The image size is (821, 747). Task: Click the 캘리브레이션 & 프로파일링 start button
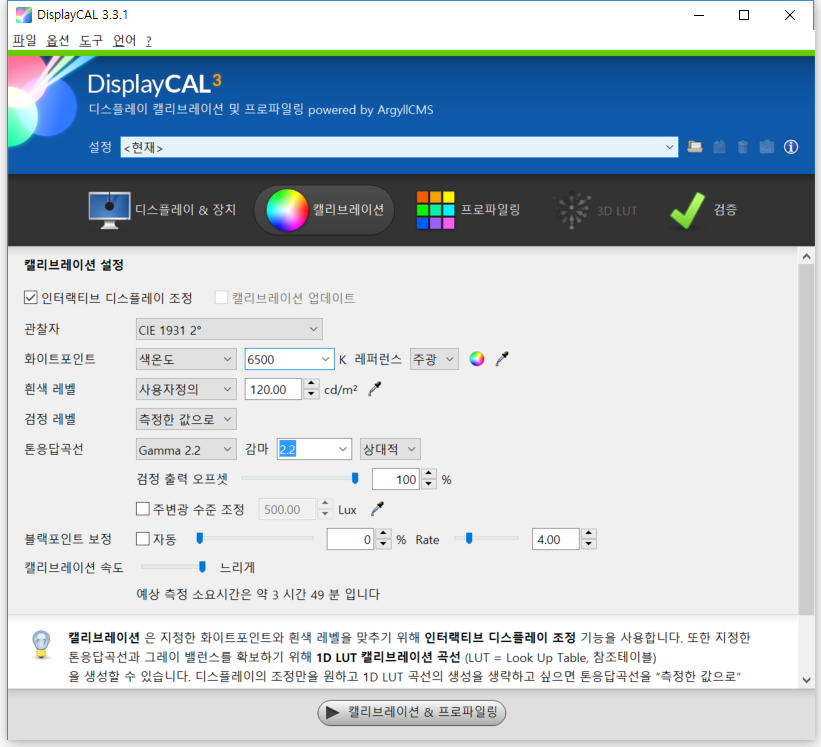tap(412, 712)
